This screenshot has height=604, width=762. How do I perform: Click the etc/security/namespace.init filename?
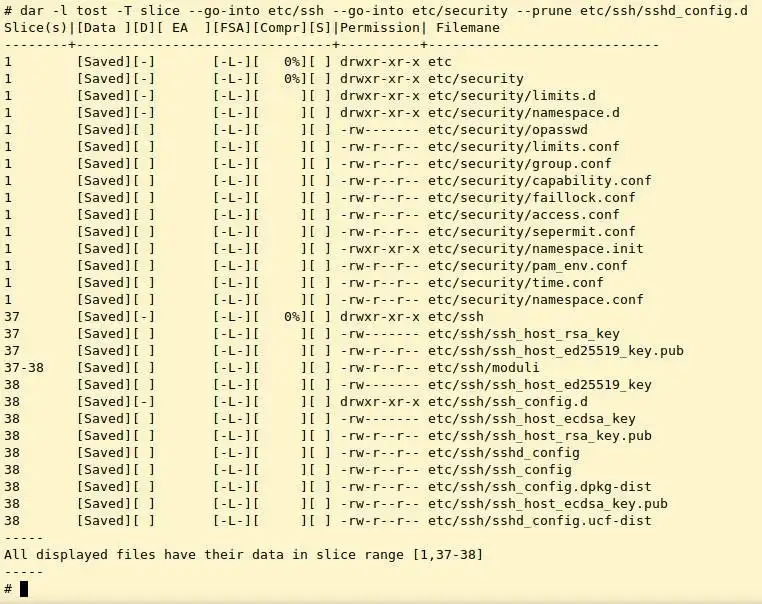coord(536,249)
